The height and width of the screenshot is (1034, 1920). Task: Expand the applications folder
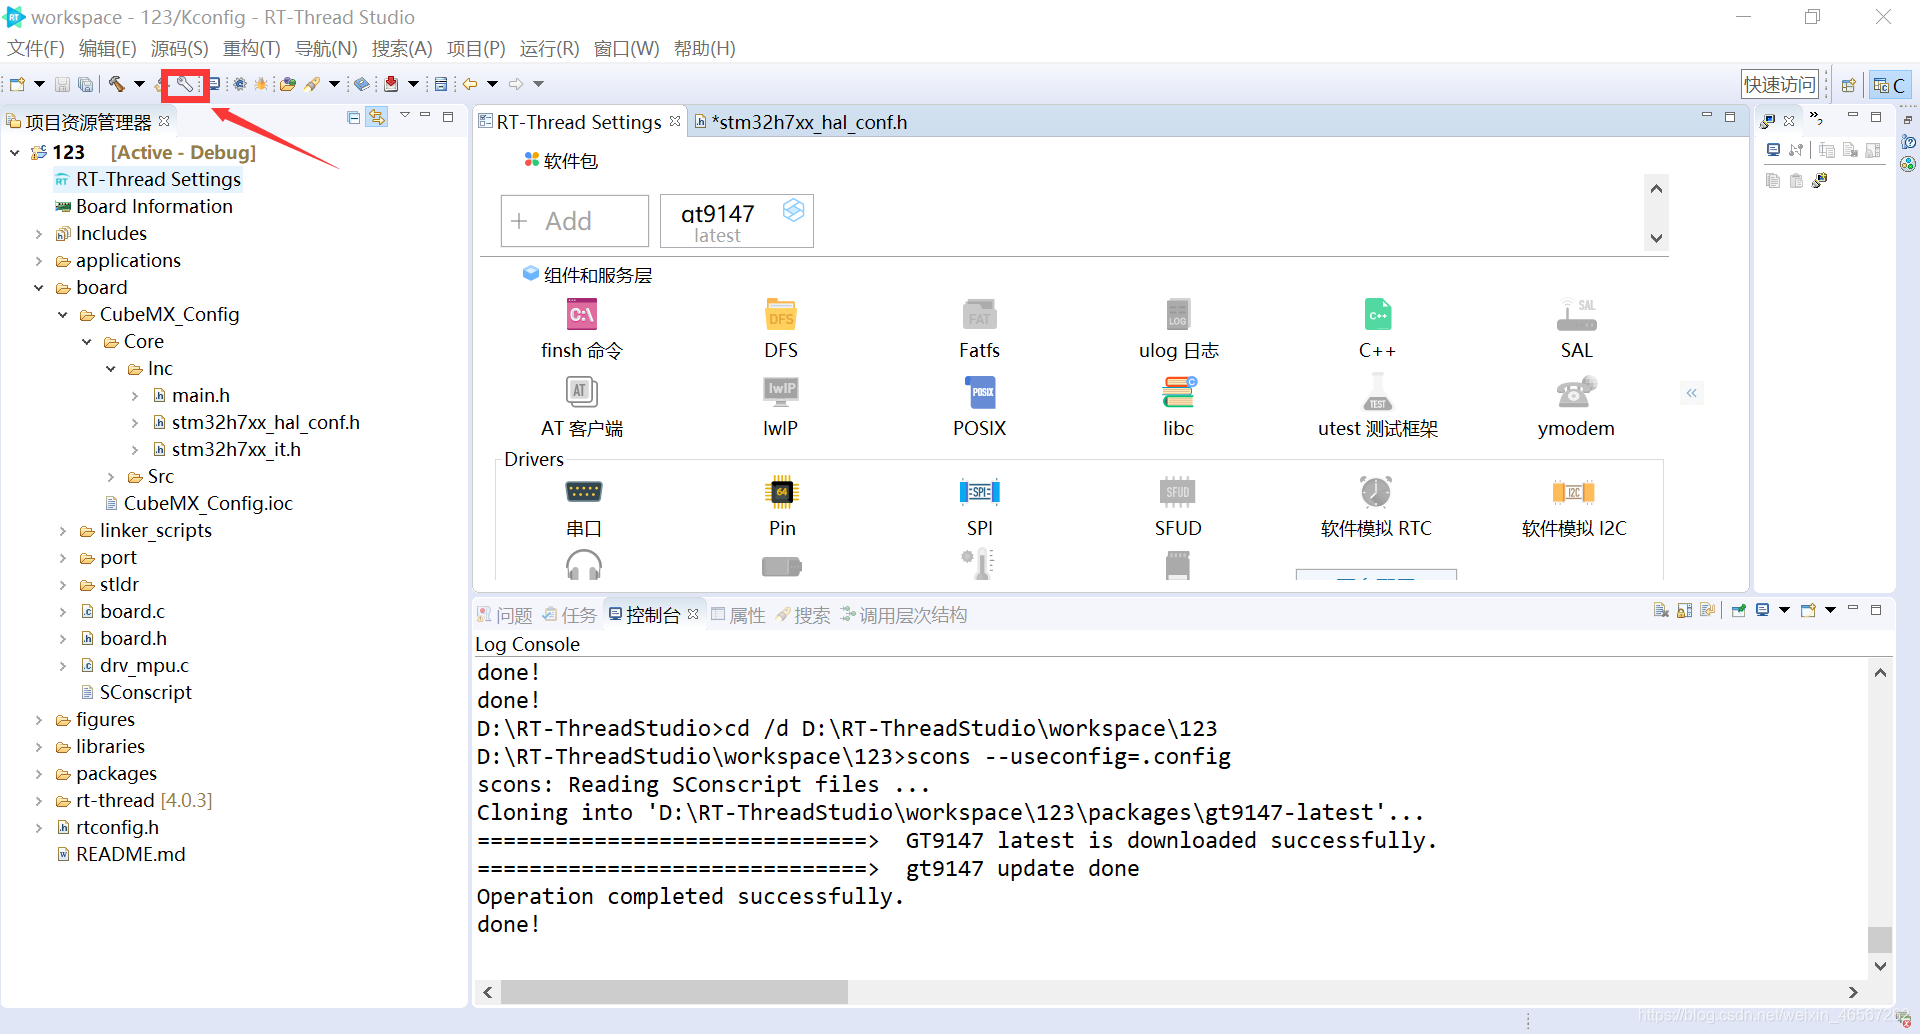(39, 261)
